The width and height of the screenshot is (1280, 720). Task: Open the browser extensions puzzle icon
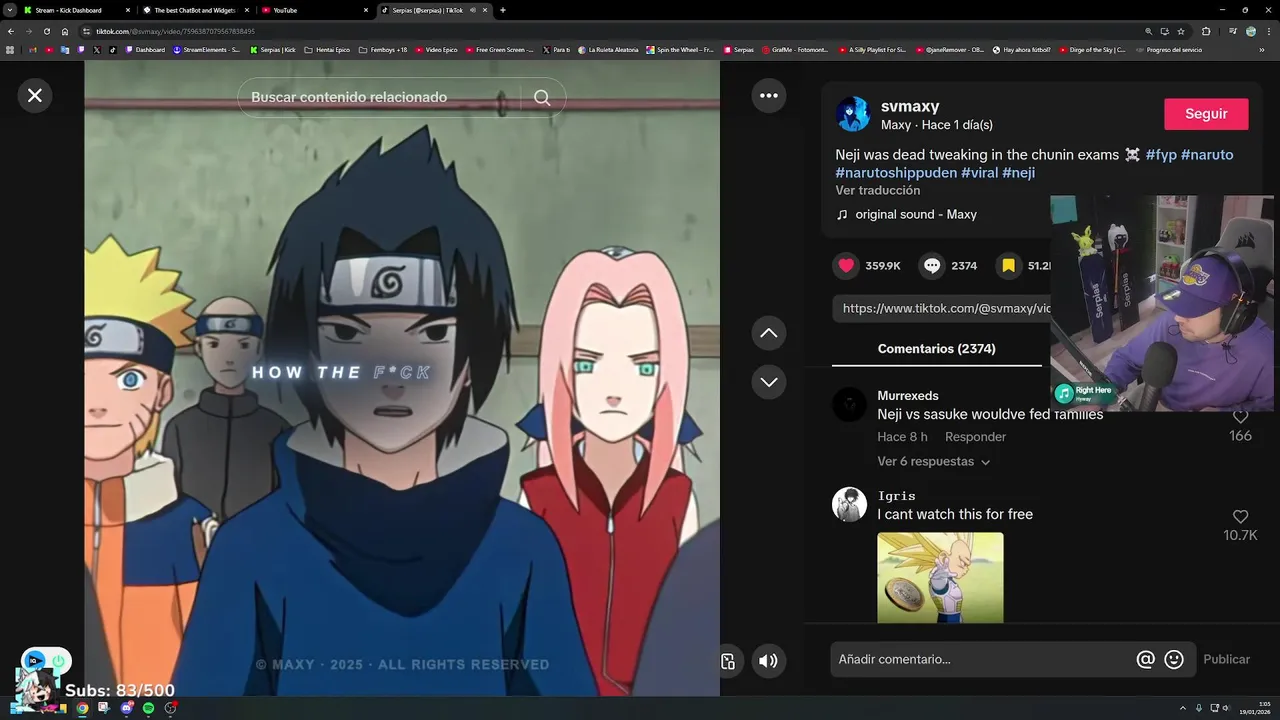coord(1206,31)
